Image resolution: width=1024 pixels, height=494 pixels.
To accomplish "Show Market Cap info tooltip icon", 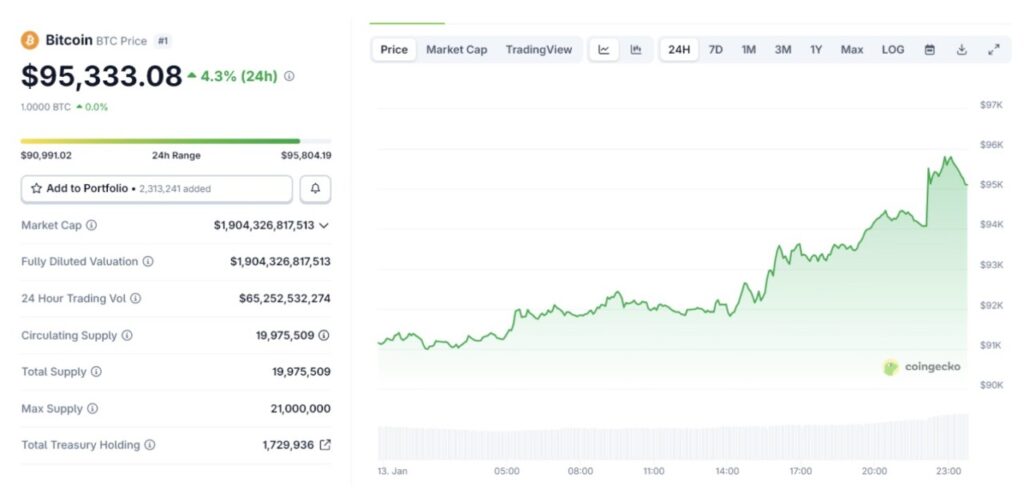I will (x=92, y=225).
